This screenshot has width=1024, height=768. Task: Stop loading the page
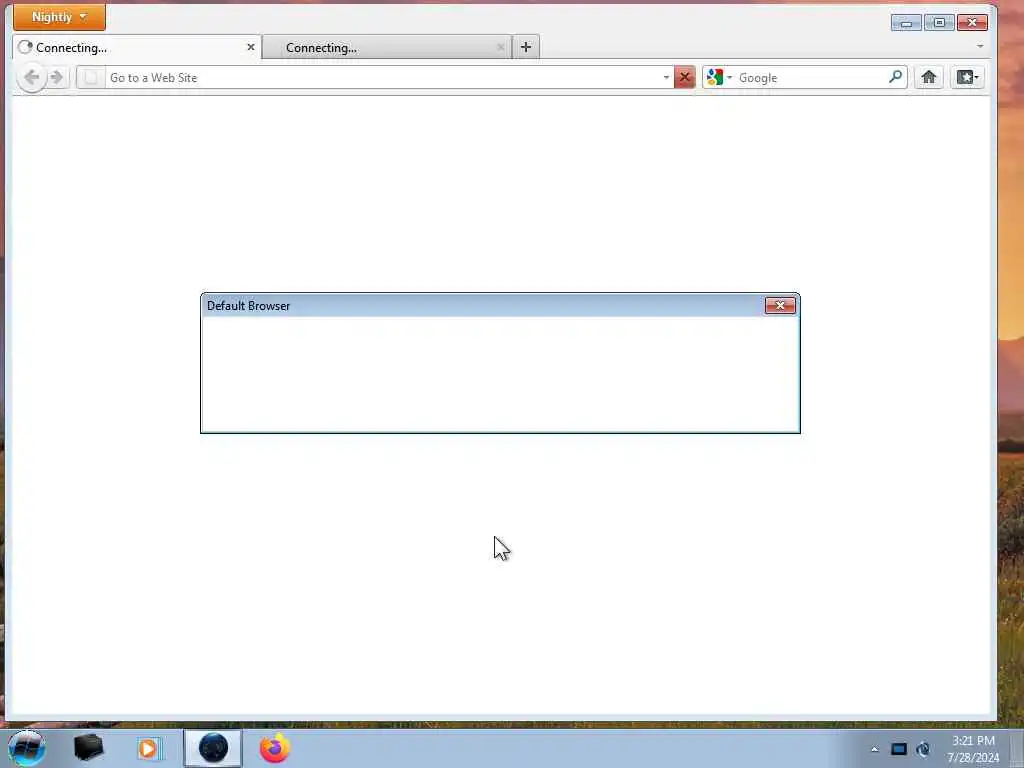tap(684, 78)
